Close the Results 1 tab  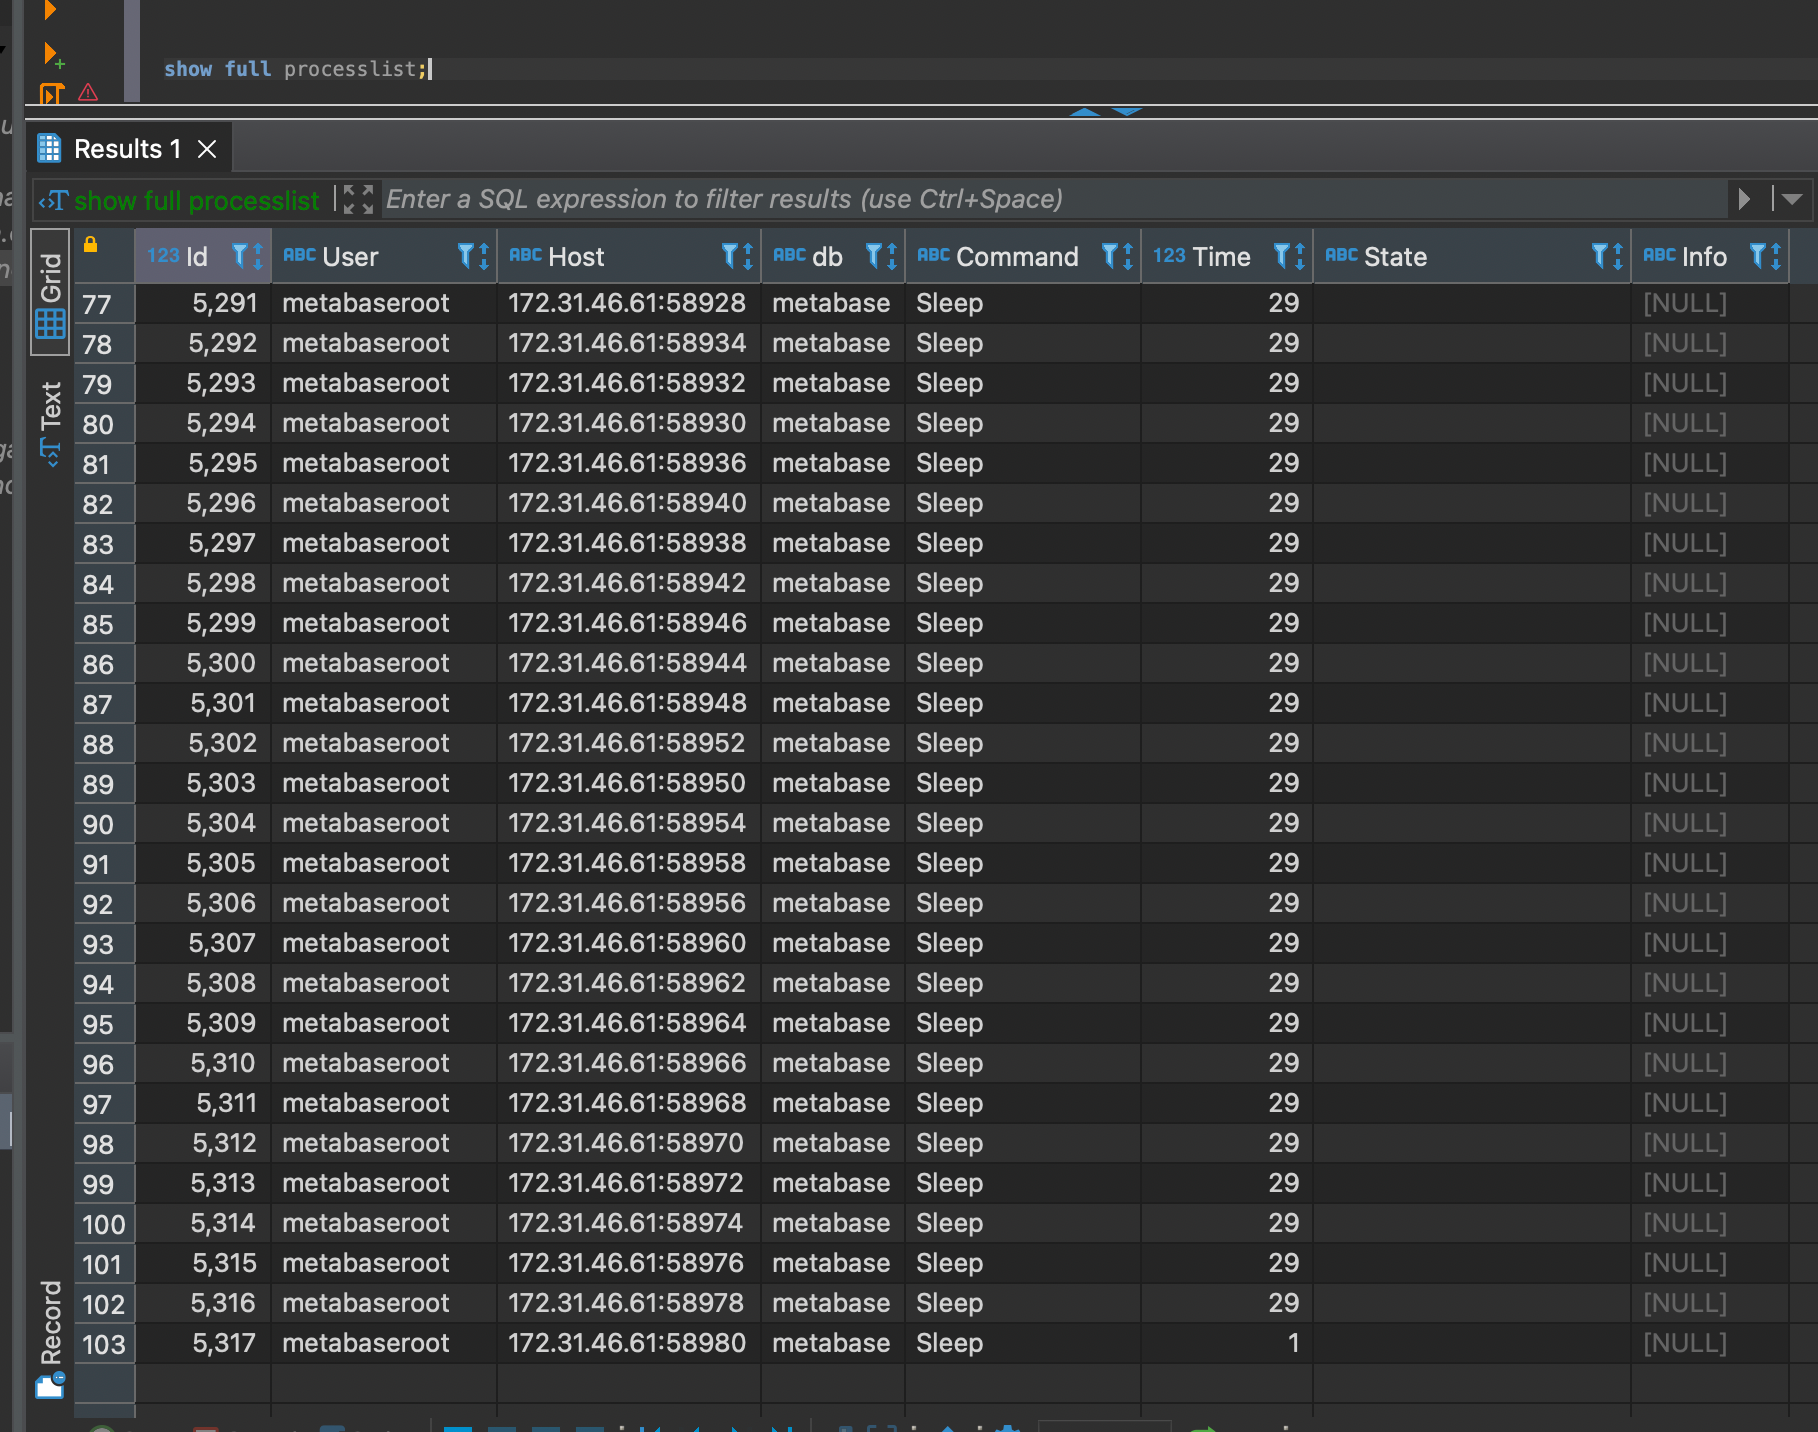[207, 149]
